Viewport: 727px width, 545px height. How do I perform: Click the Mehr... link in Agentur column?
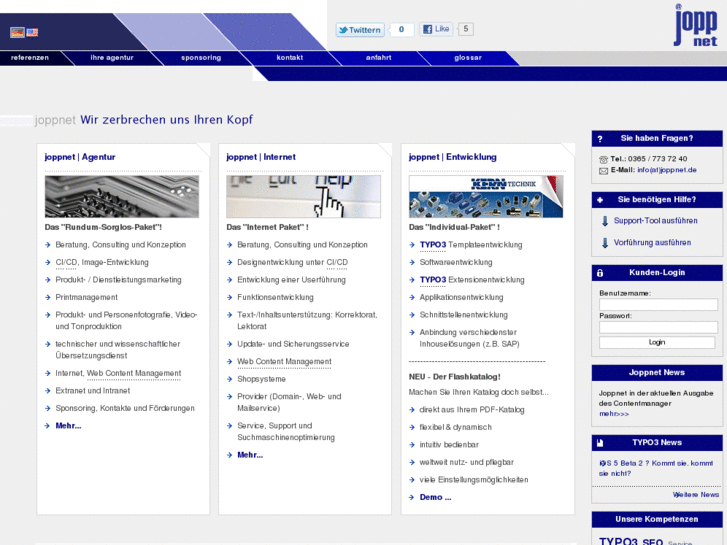coord(68,425)
